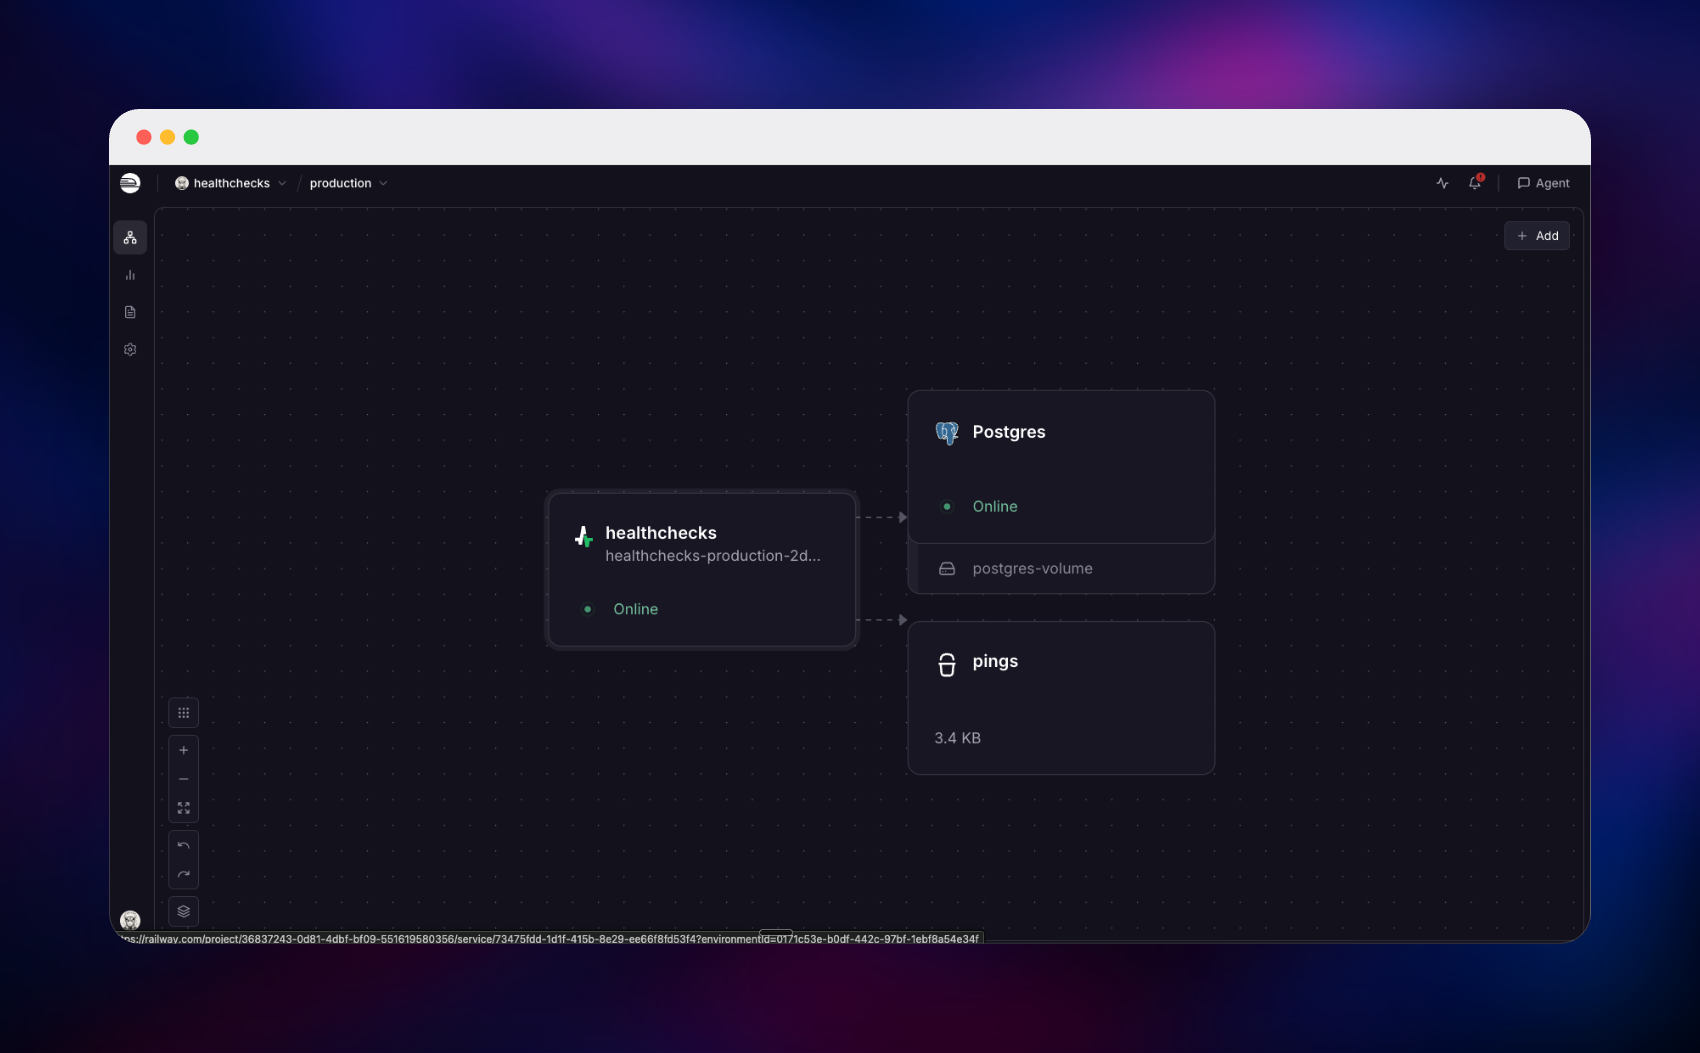This screenshot has width=1700, height=1053.
Task: Open the healthchecks-production-2d... domain link
Action: click(x=713, y=556)
